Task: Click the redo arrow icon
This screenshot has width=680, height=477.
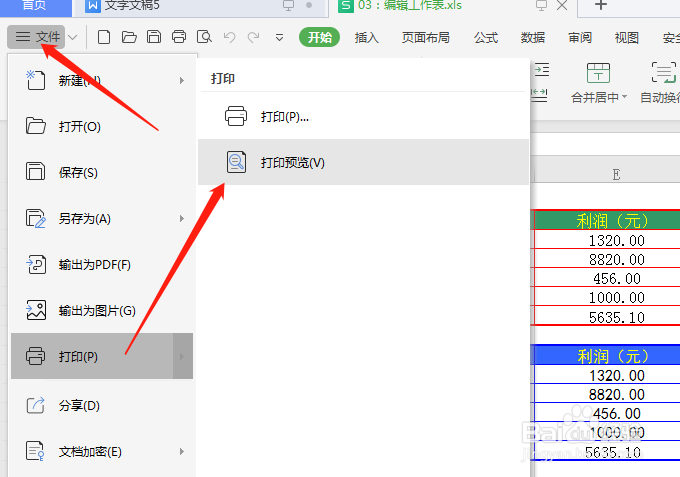Action: 253,38
